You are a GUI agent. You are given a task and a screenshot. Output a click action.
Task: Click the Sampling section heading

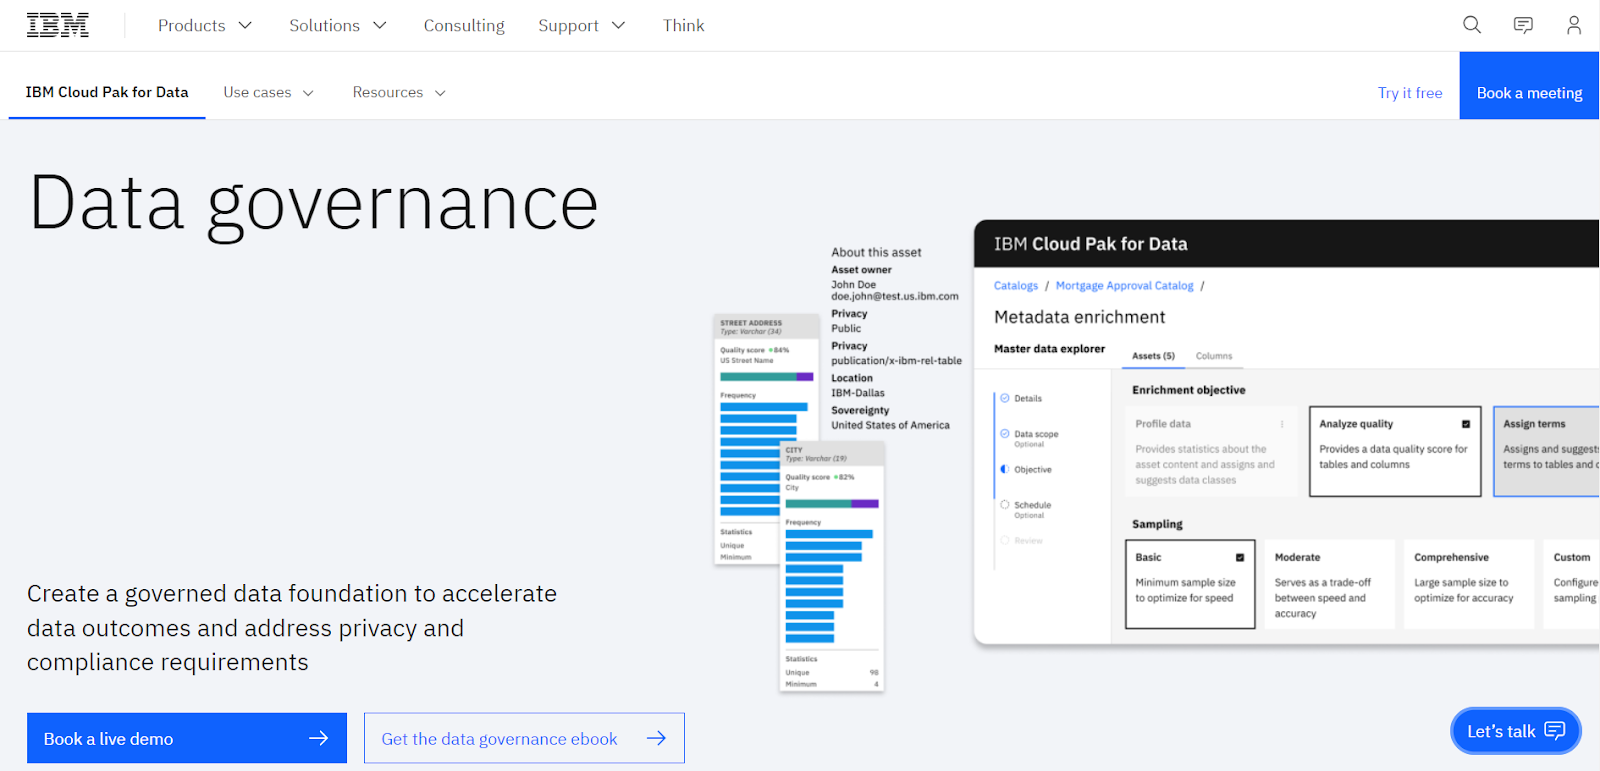pos(1157,524)
